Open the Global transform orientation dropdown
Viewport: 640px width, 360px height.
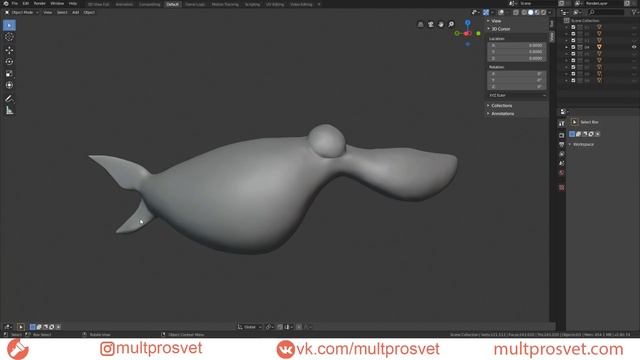[x=250, y=327]
